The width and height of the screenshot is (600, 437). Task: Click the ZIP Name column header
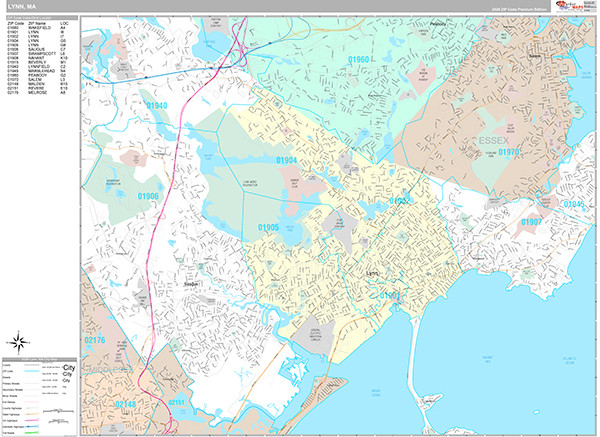pyautogui.click(x=37, y=23)
